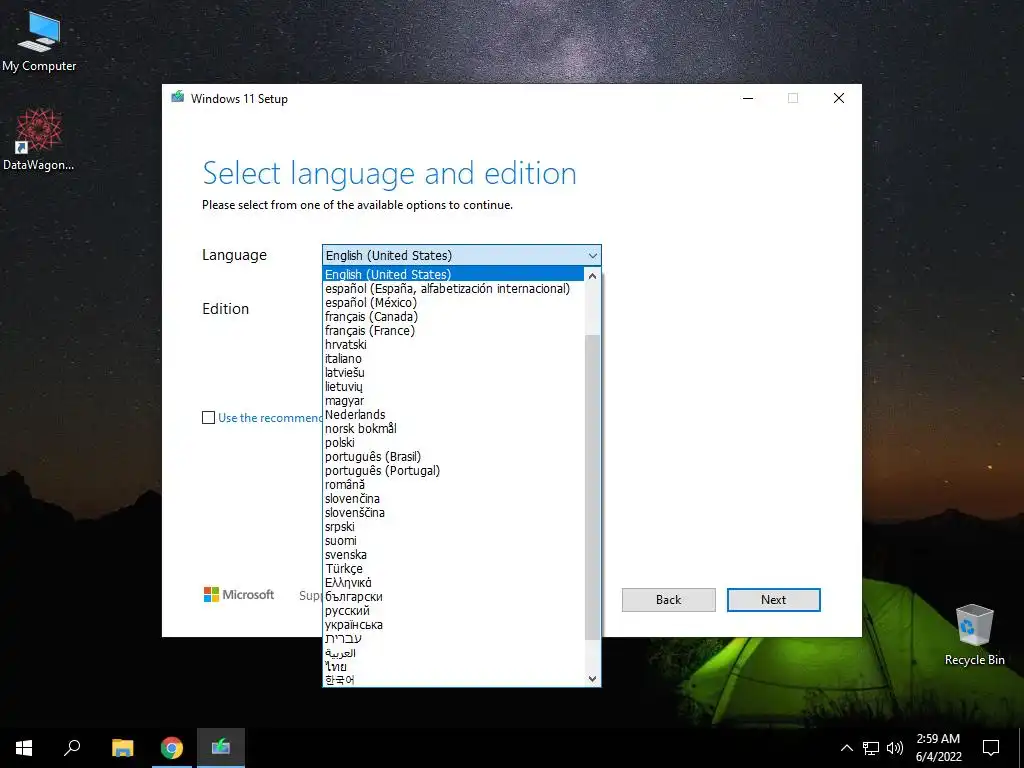The width and height of the screenshot is (1024, 768).
Task: Choose lietuvių language option
Action: click(453, 387)
